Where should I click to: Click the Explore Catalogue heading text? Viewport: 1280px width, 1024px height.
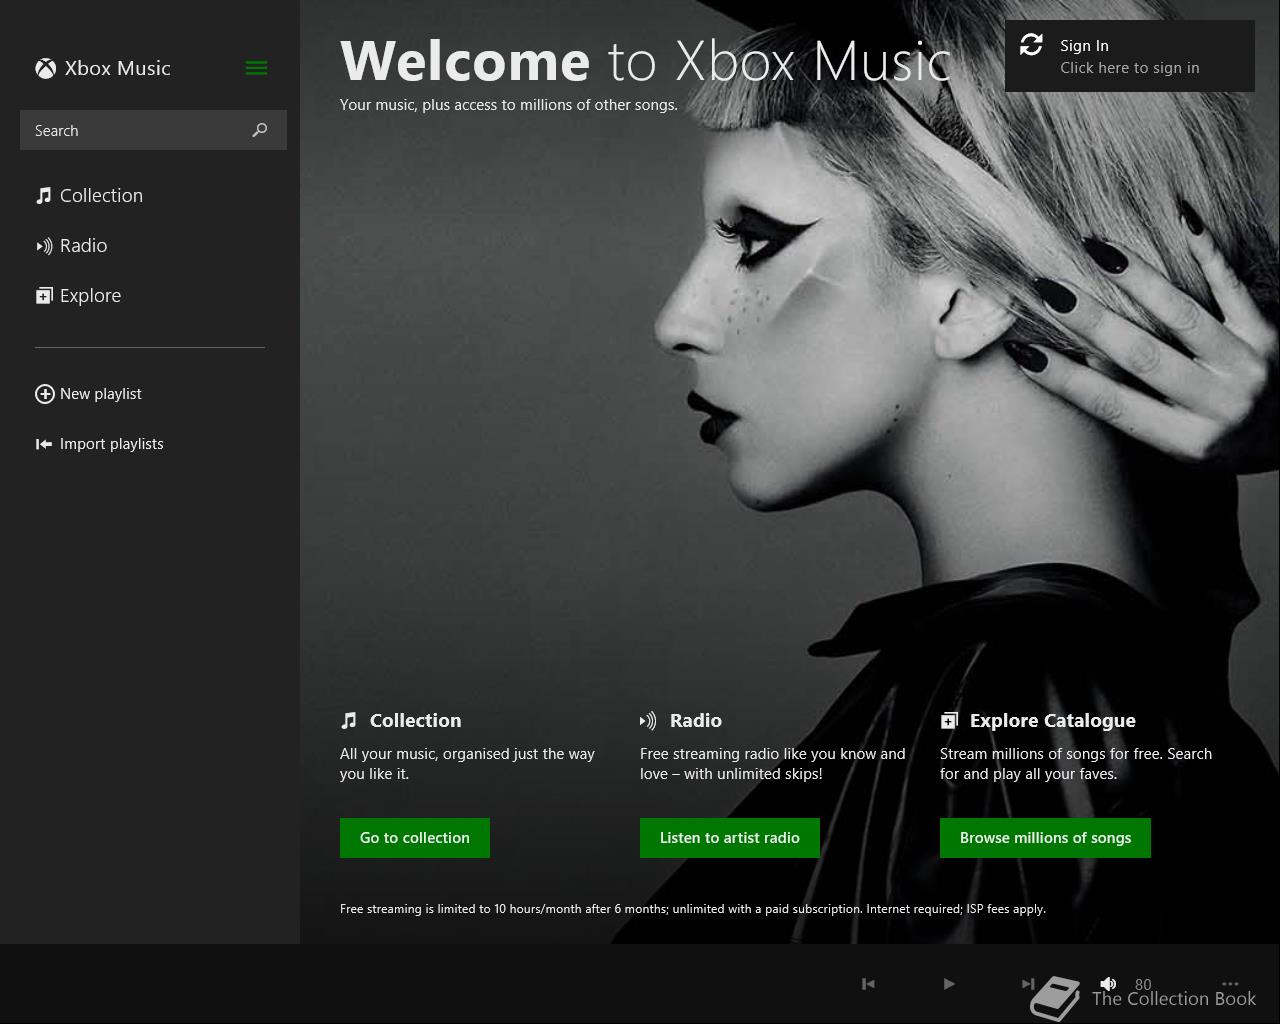[1053, 720]
